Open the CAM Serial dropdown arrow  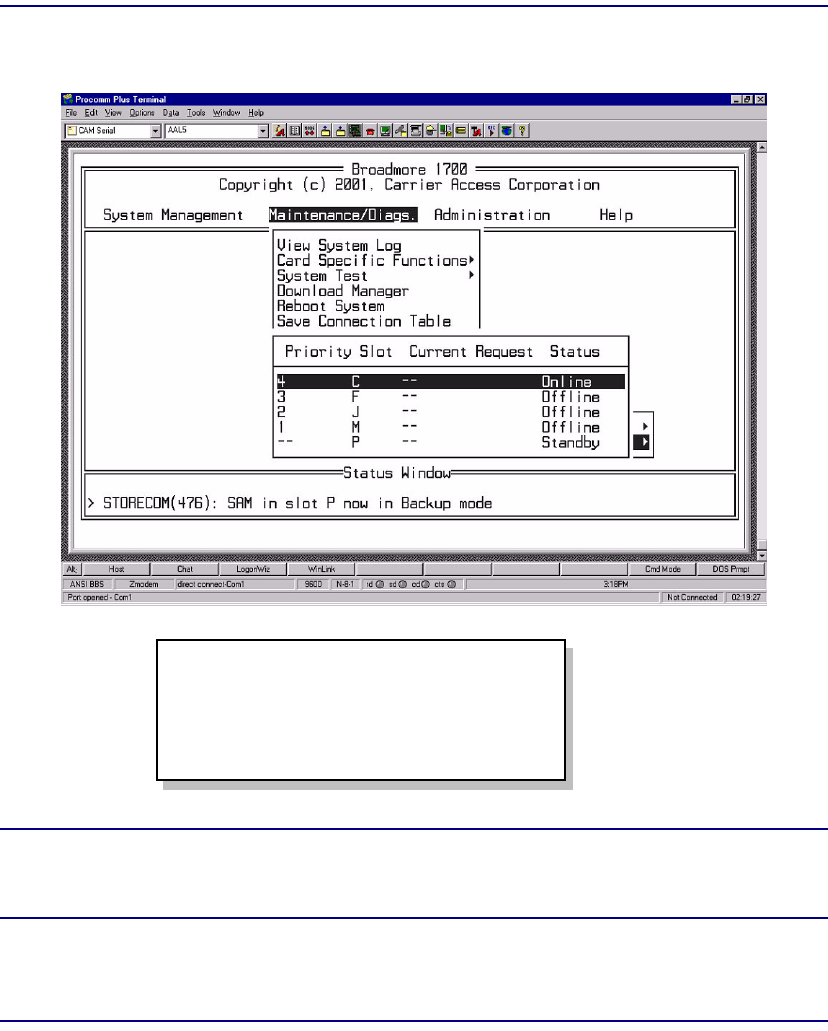pyautogui.click(x=155, y=131)
